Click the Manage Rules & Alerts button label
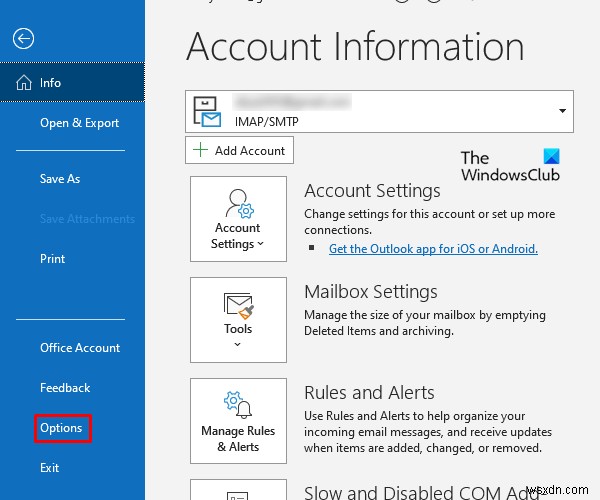The width and height of the screenshot is (600, 500). 238,438
